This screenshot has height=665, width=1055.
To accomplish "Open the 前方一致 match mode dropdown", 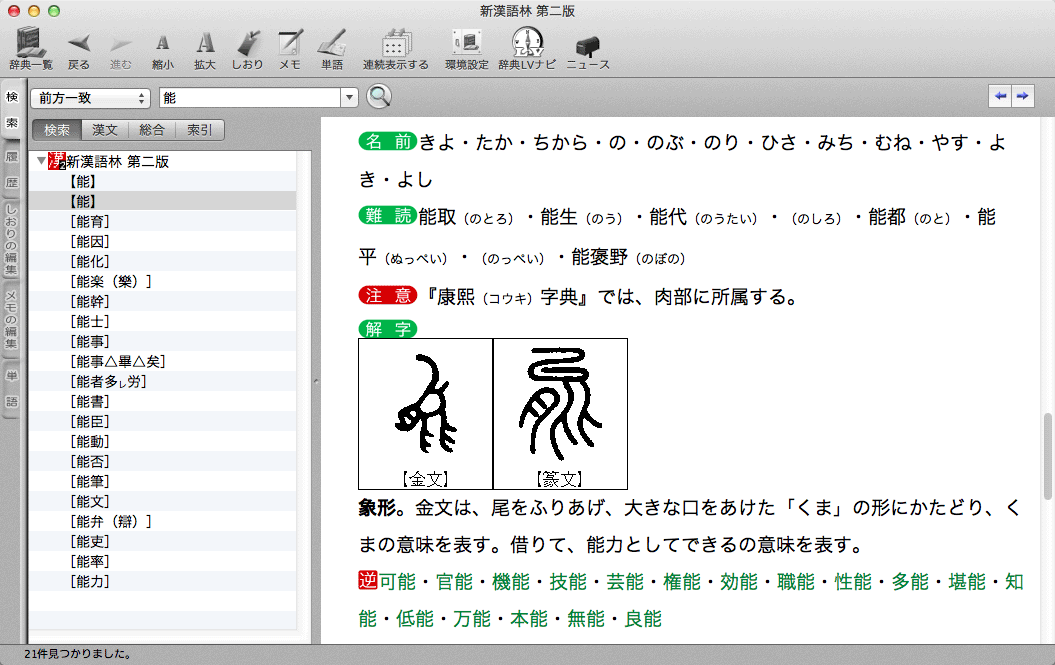I will (90, 98).
